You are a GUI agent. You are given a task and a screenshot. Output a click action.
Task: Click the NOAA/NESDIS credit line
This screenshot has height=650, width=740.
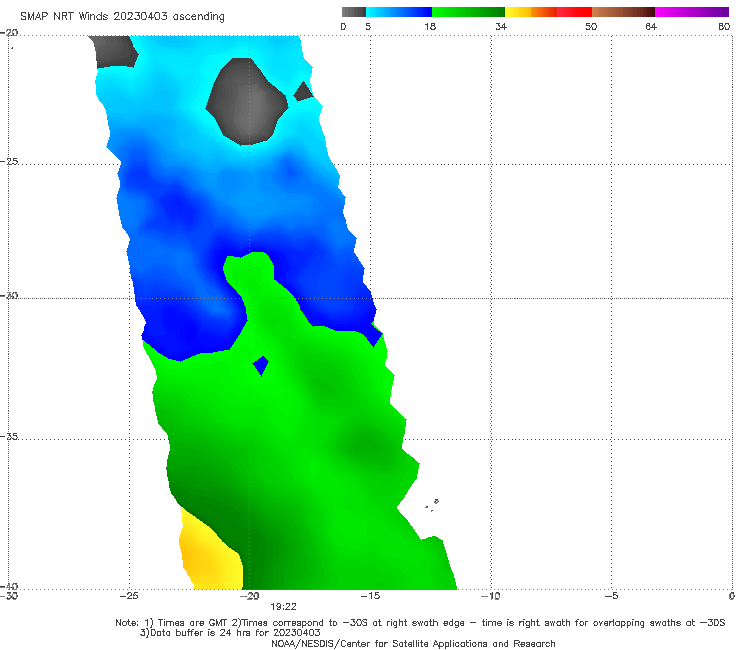[413, 643]
